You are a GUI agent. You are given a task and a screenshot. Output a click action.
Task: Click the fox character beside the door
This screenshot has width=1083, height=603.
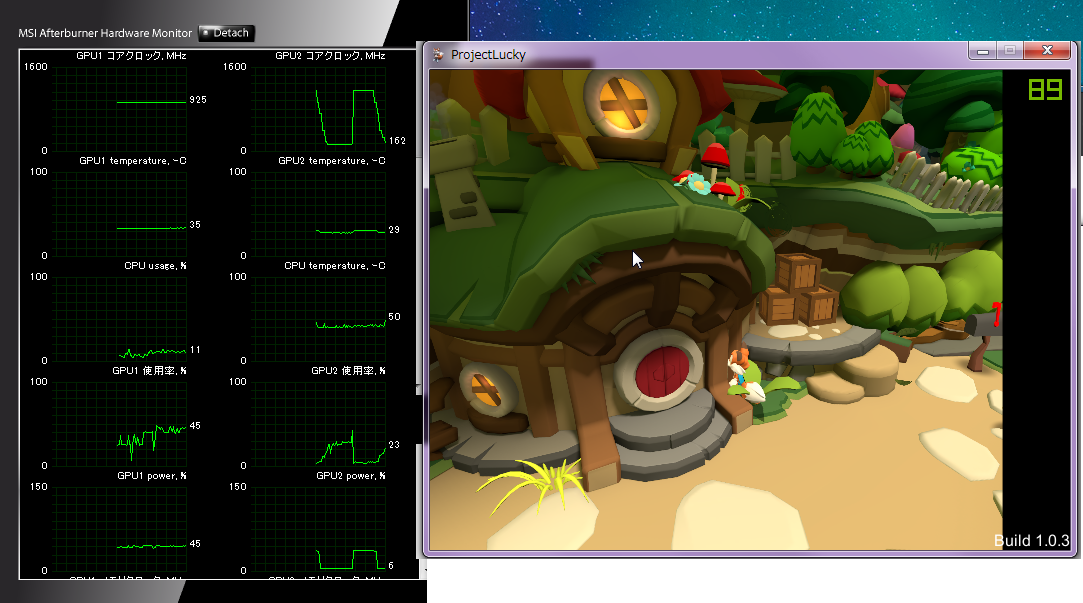click(x=745, y=376)
